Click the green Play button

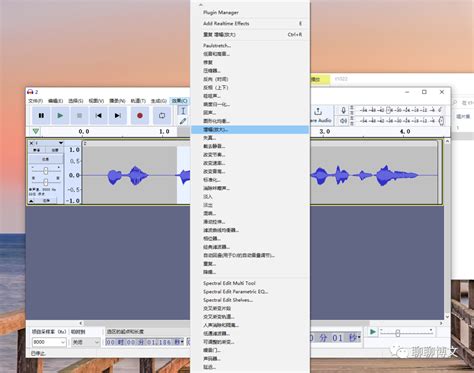click(60, 116)
